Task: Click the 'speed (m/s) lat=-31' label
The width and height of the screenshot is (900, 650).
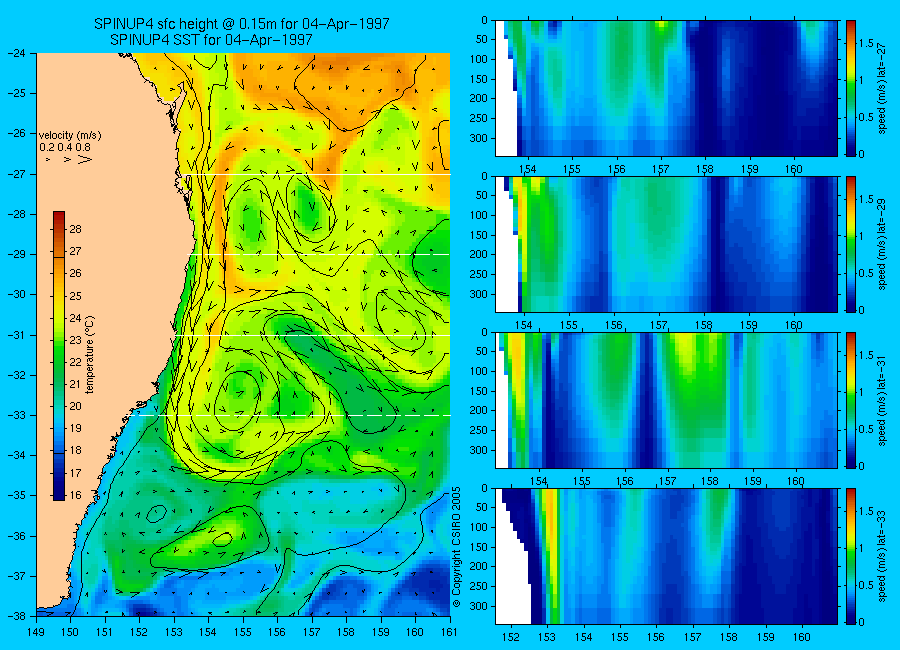Action: pos(882,402)
